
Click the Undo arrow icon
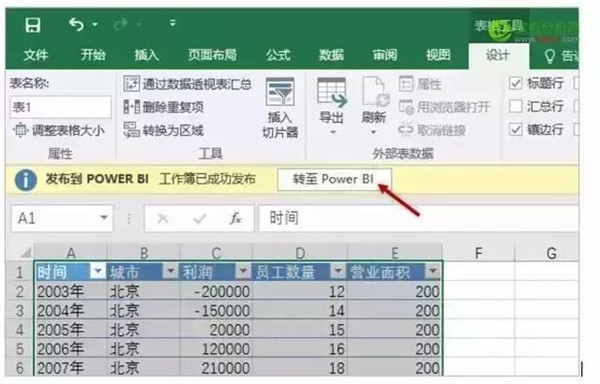coord(76,24)
